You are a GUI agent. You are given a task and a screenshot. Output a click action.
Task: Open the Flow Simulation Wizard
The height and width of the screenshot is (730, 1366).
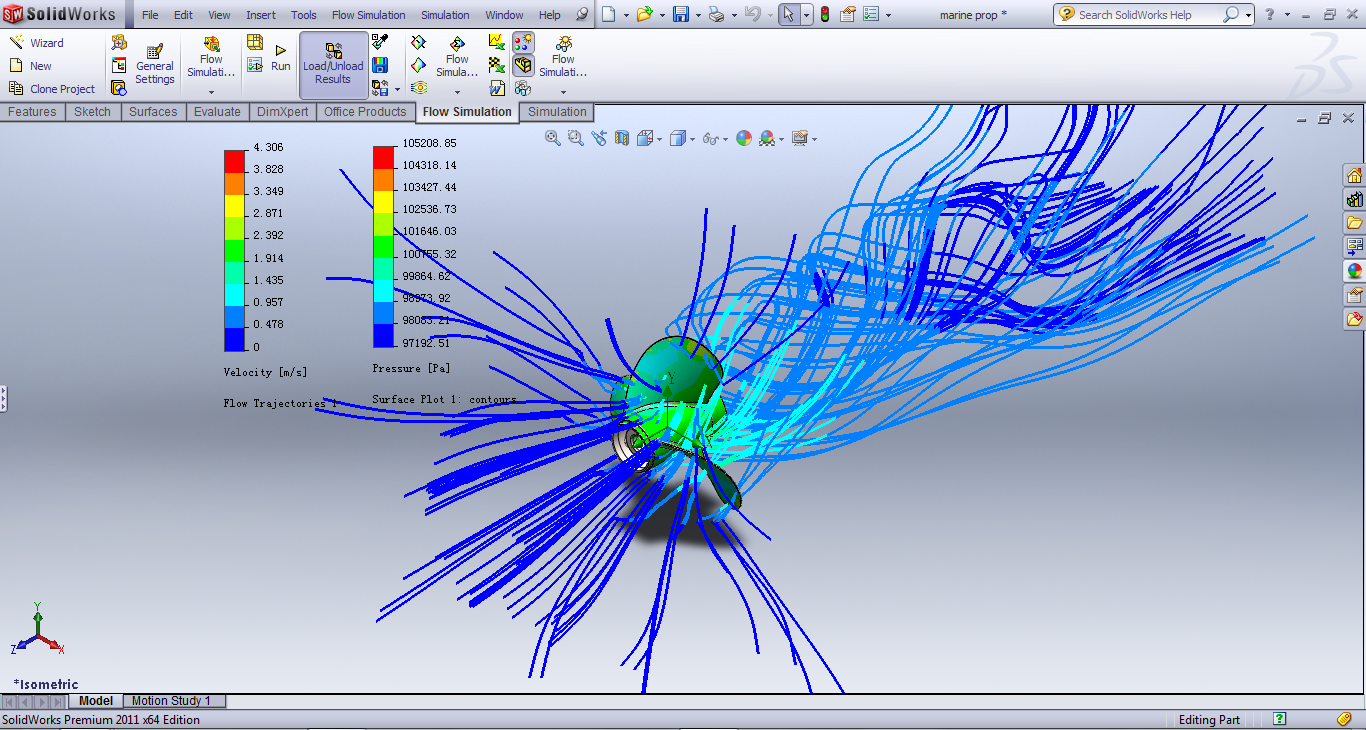point(36,43)
